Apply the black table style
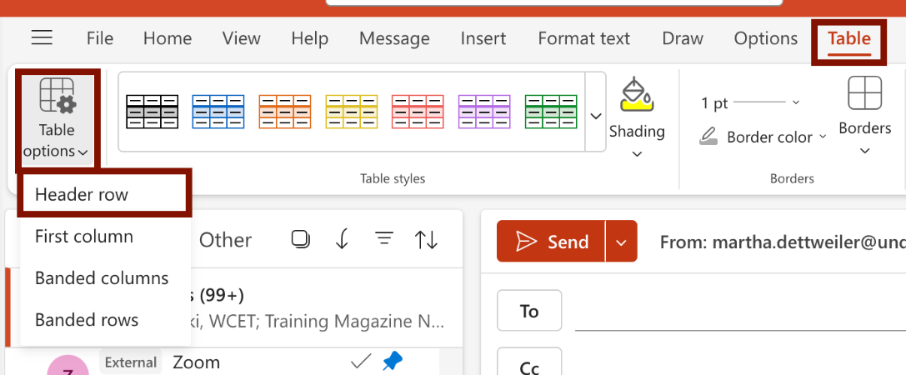This screenshot has height=375, width=906. (152, 112)
